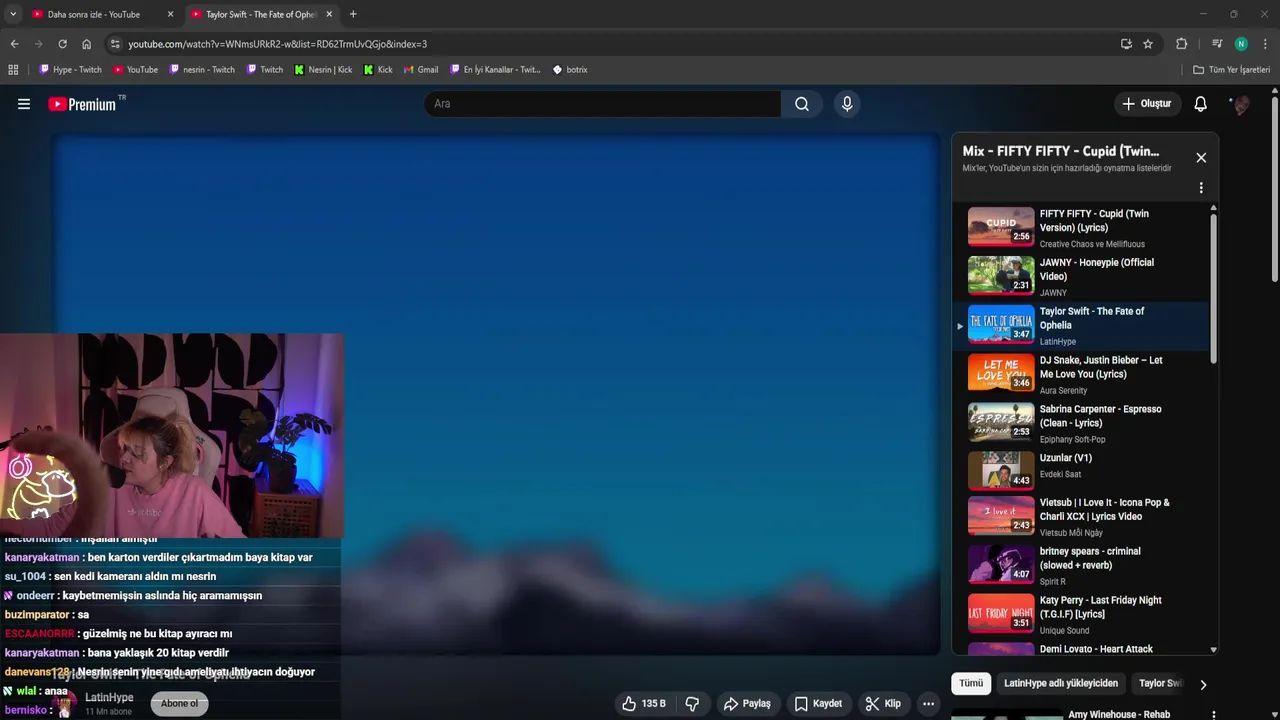Open the Kick bookmark
Screen dimensions: 1280x720
point(378,70)
